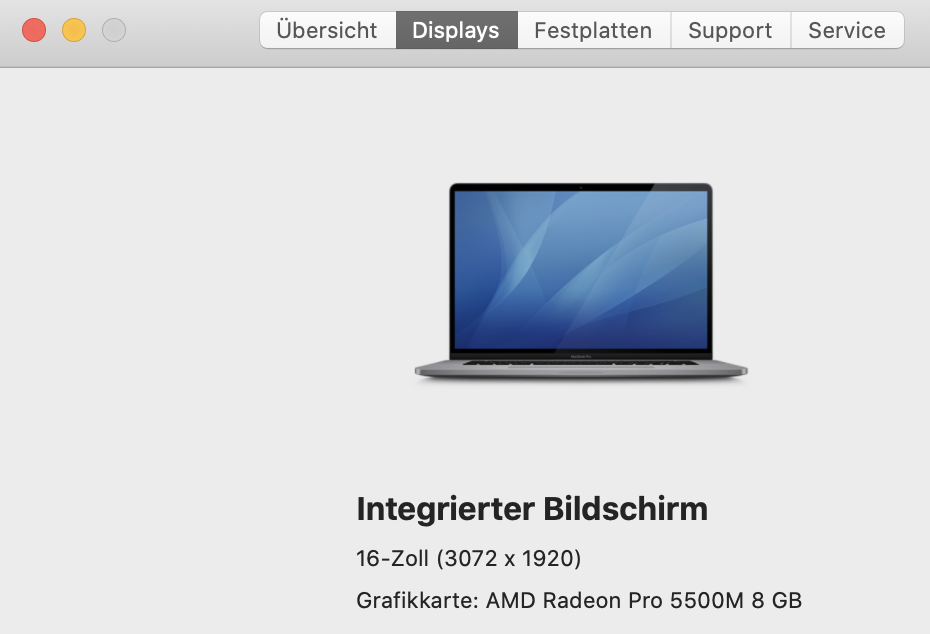Open the Festplatten tab

(x=594, y=30)
